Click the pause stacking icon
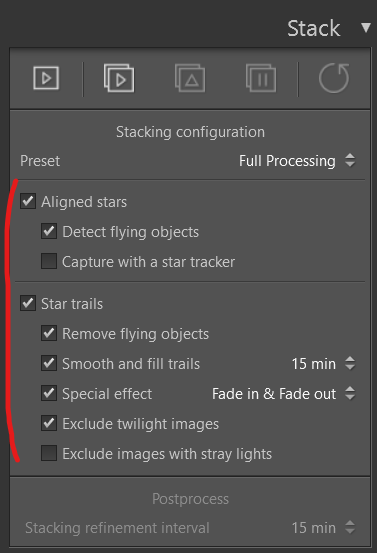The image size is (377, 553). pyautogui.click(x=261, y=78)
